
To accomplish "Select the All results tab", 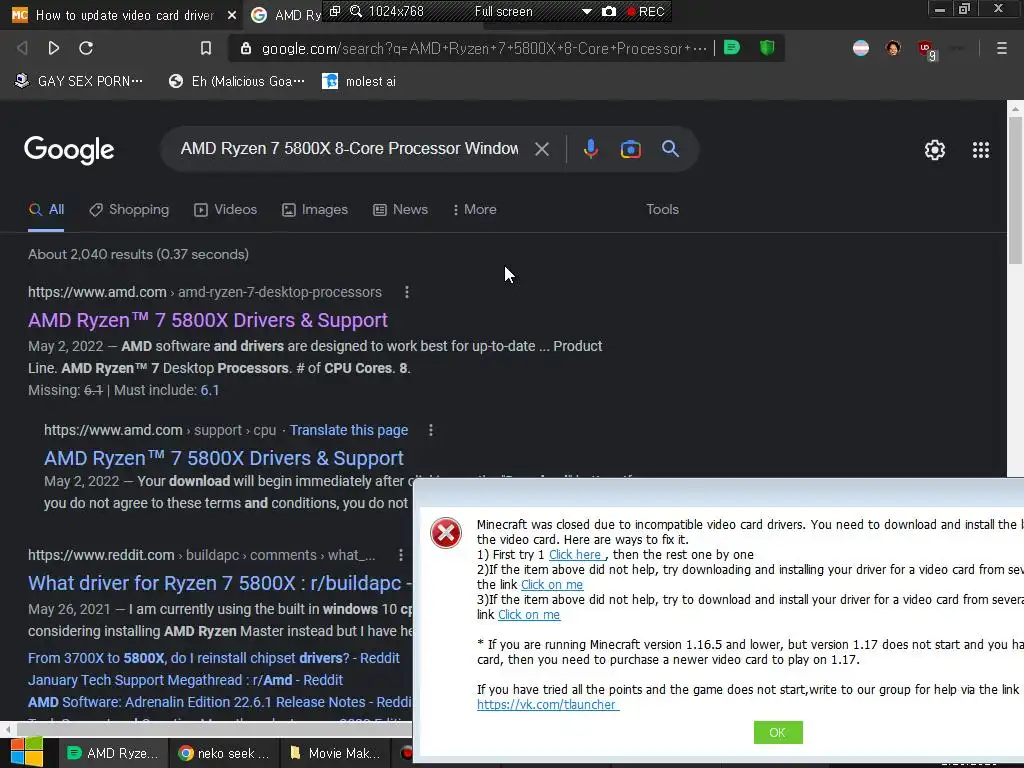I will (x=46, y=210).
